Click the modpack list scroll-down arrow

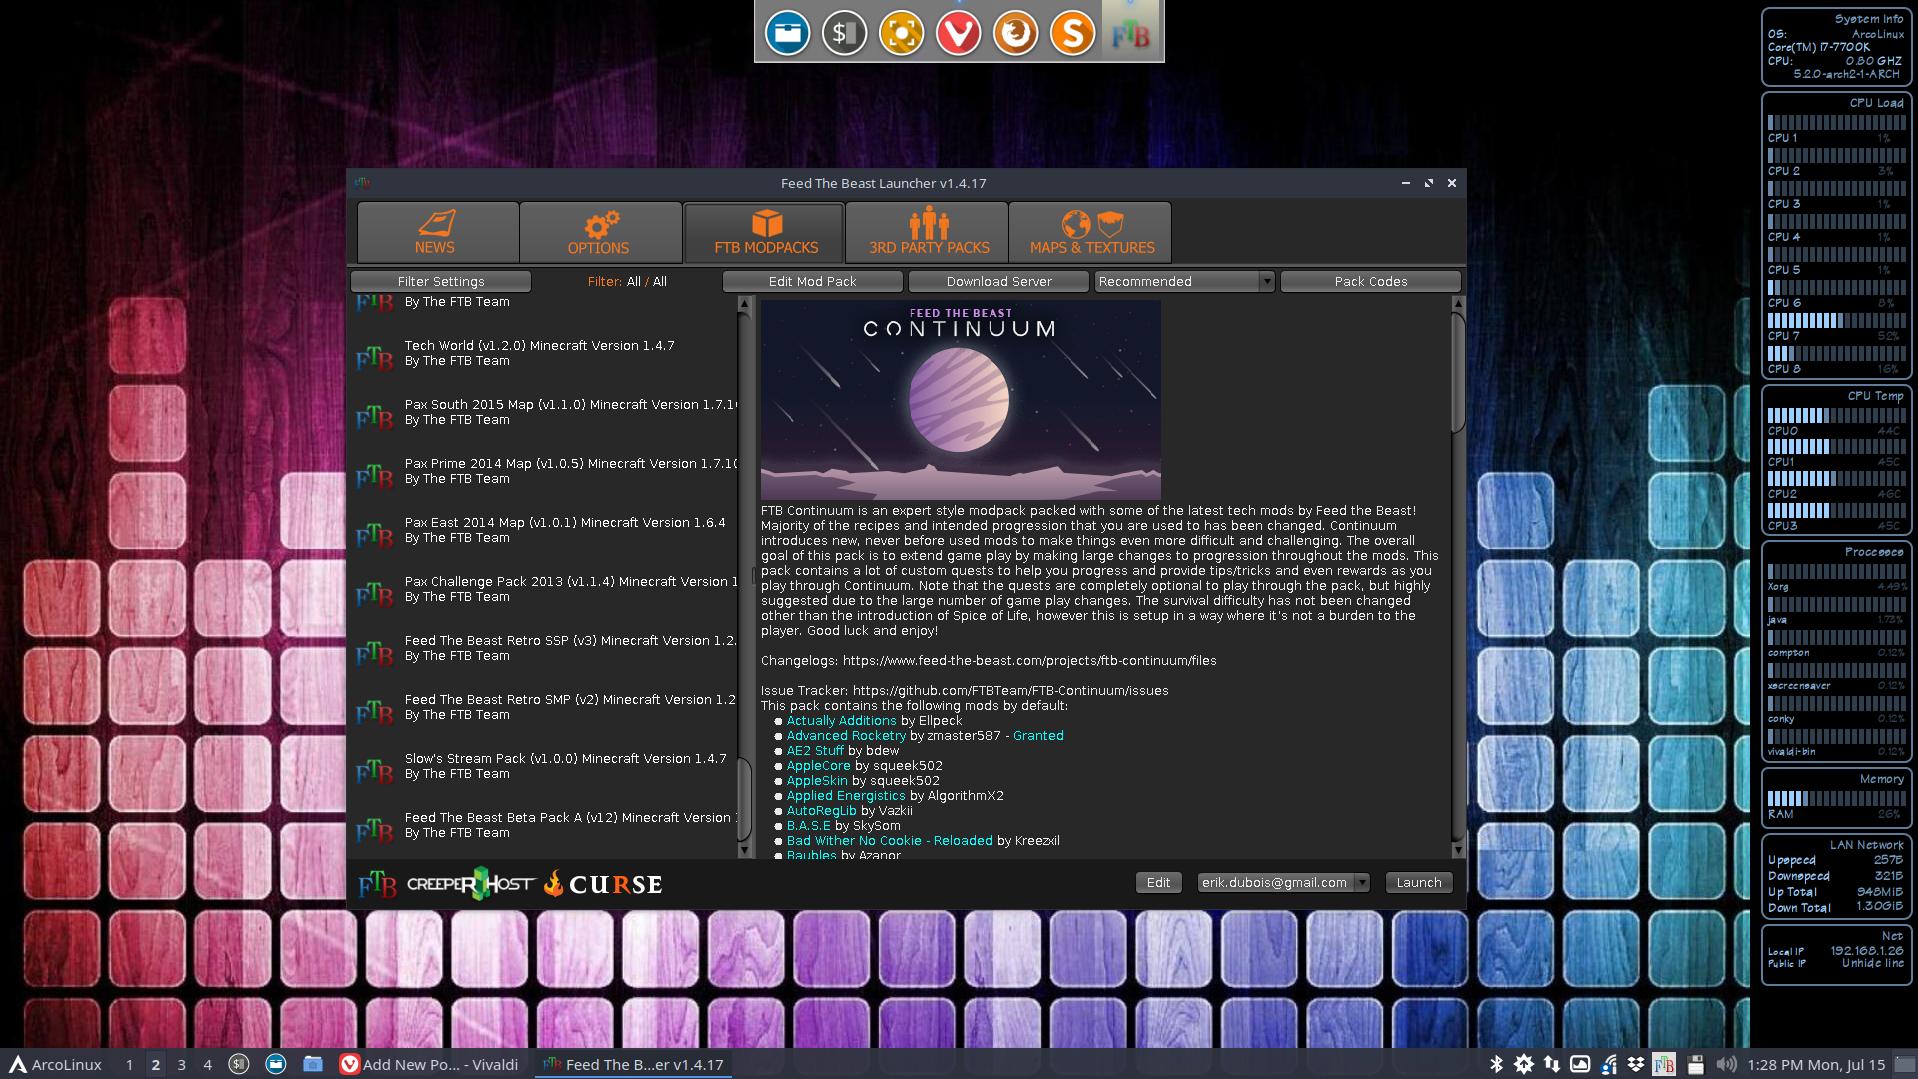[x=744, y=850]
